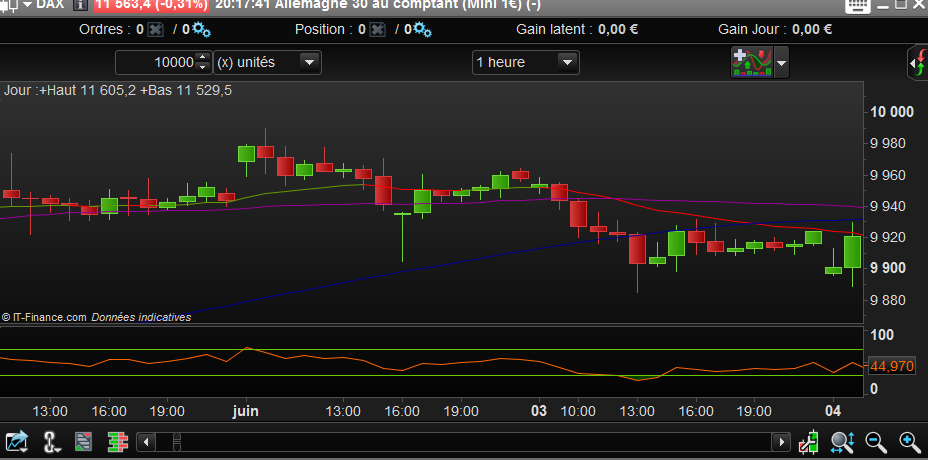Click the chain link chart grouping icon

[51, 442]
